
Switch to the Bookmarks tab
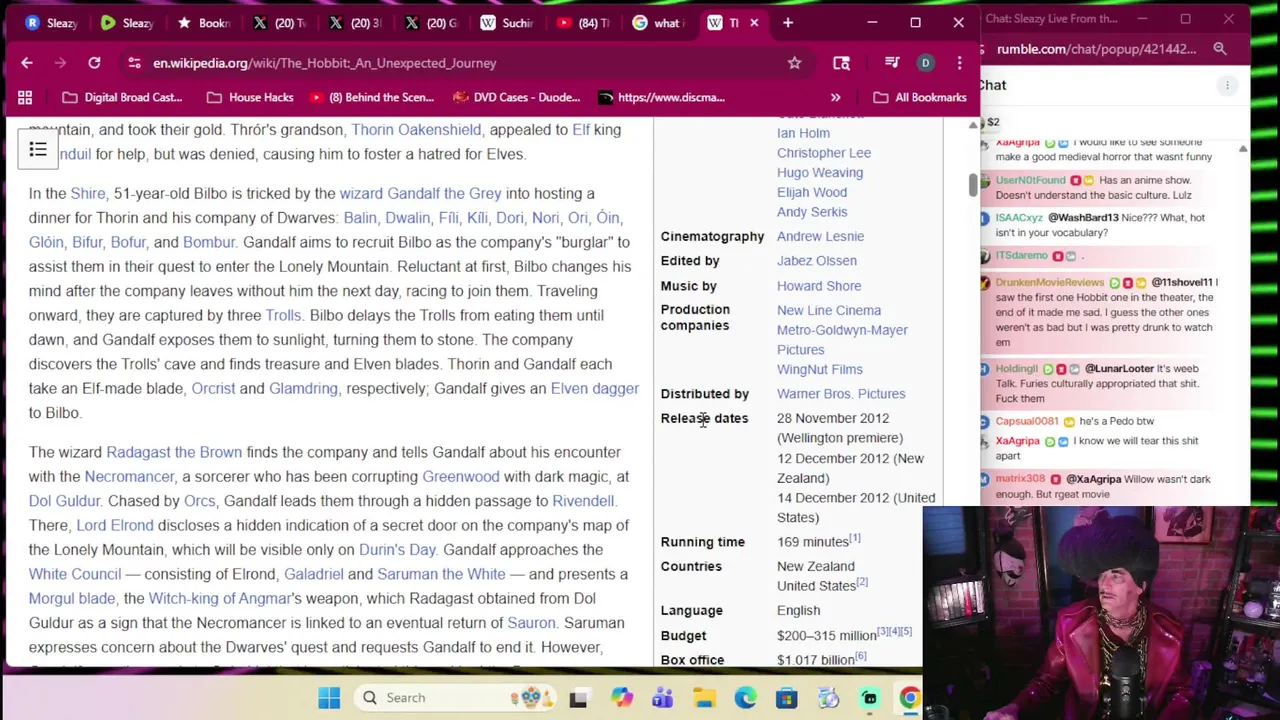pyautogui.click(x=202, y=22)
